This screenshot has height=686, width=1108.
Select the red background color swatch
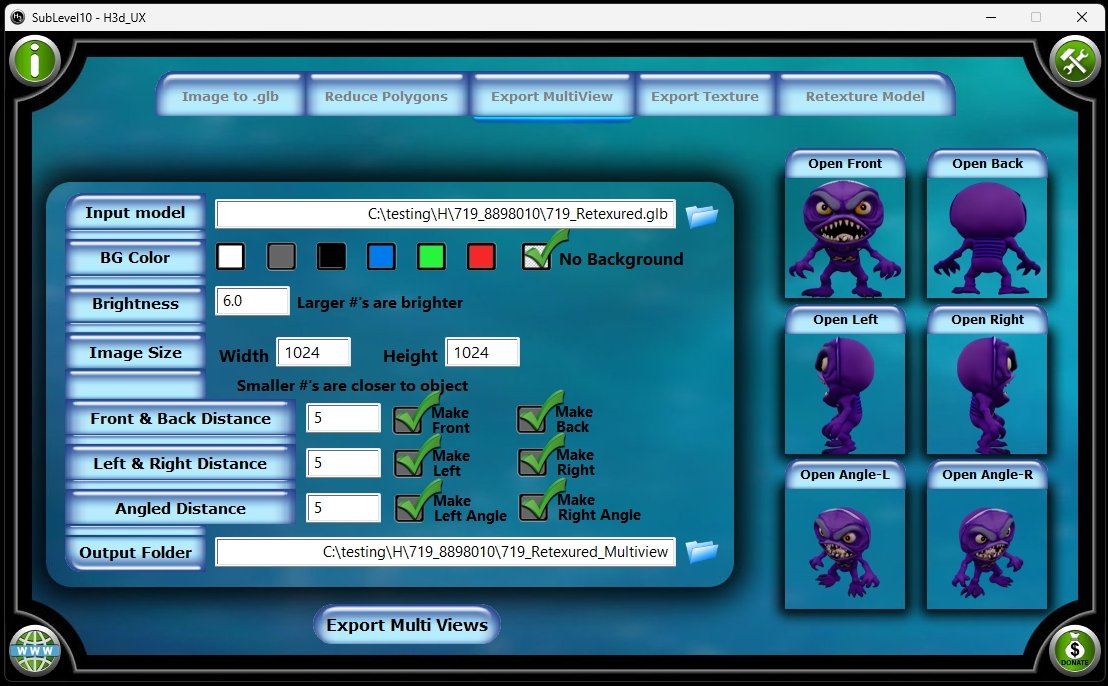(x=481, y=257)
